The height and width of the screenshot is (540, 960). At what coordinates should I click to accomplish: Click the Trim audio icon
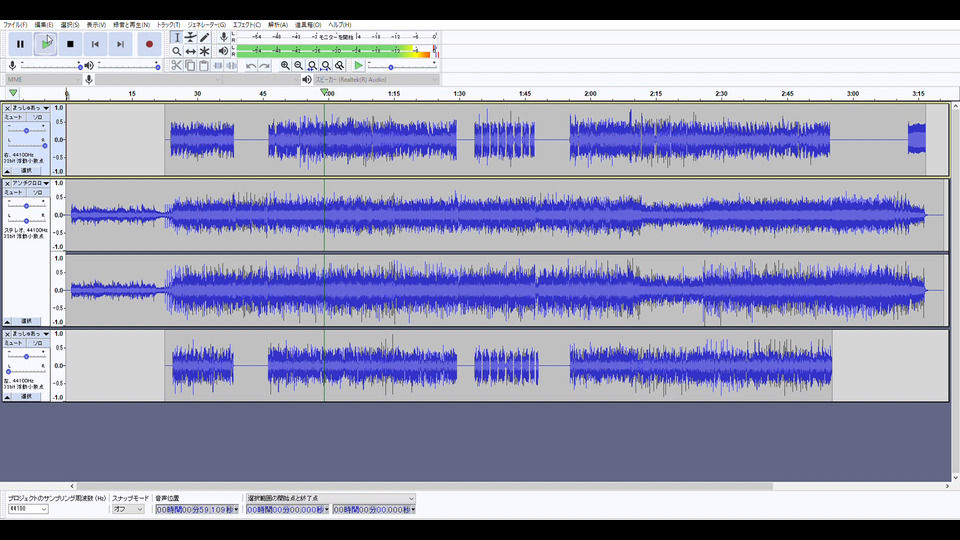click(x=217, y=66)
